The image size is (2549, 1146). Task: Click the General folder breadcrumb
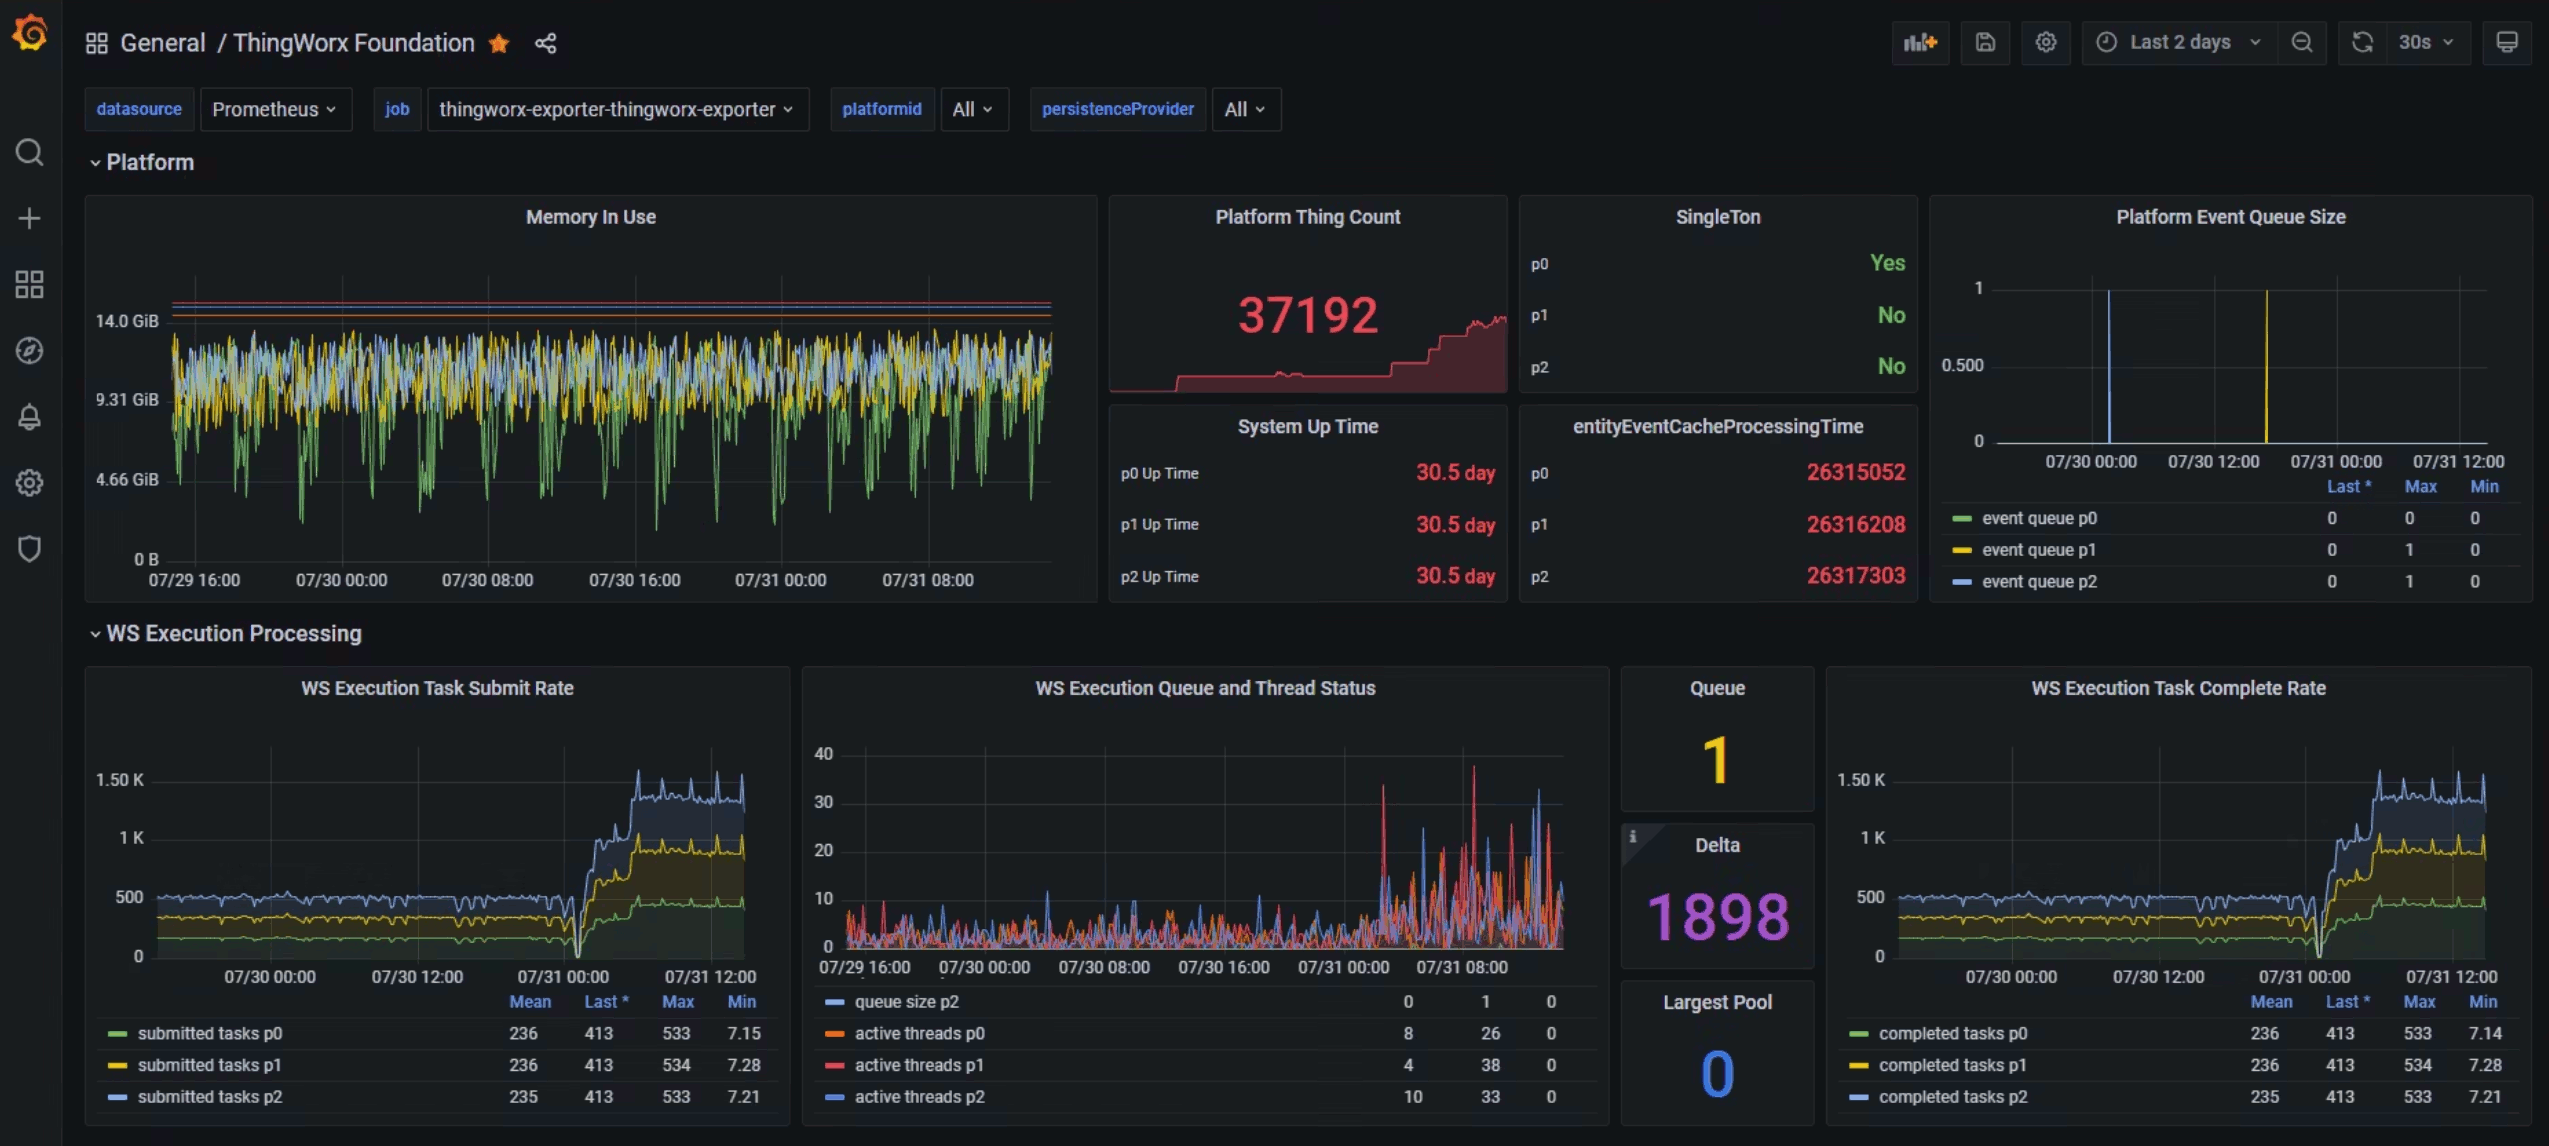pyautogui.click(x=162, y=43)
